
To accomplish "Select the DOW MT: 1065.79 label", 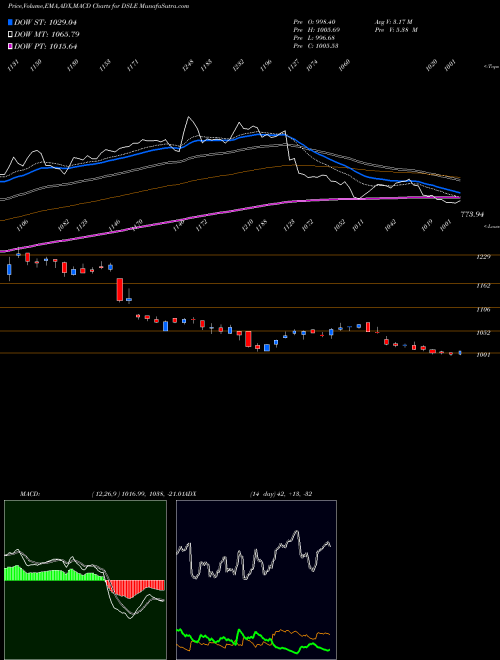I will [x=47, y=35].
